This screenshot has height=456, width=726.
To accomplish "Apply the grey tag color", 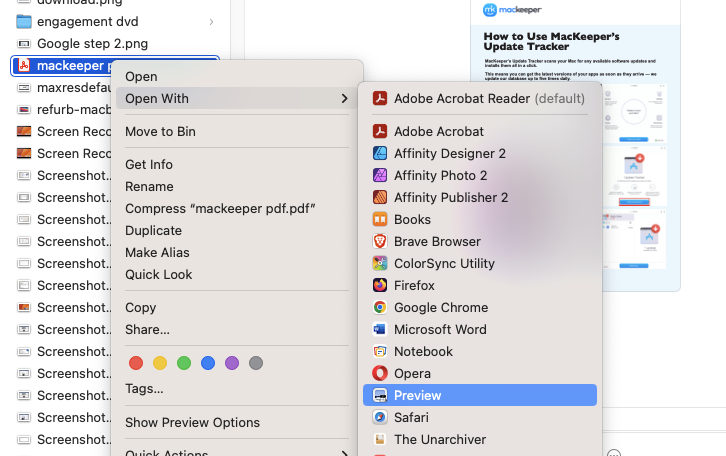I will click(256, 363).
